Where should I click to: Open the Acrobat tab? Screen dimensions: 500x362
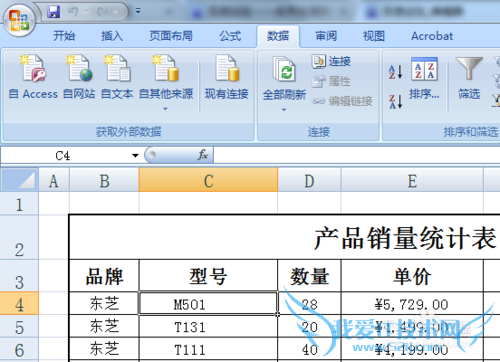point(432,36)
